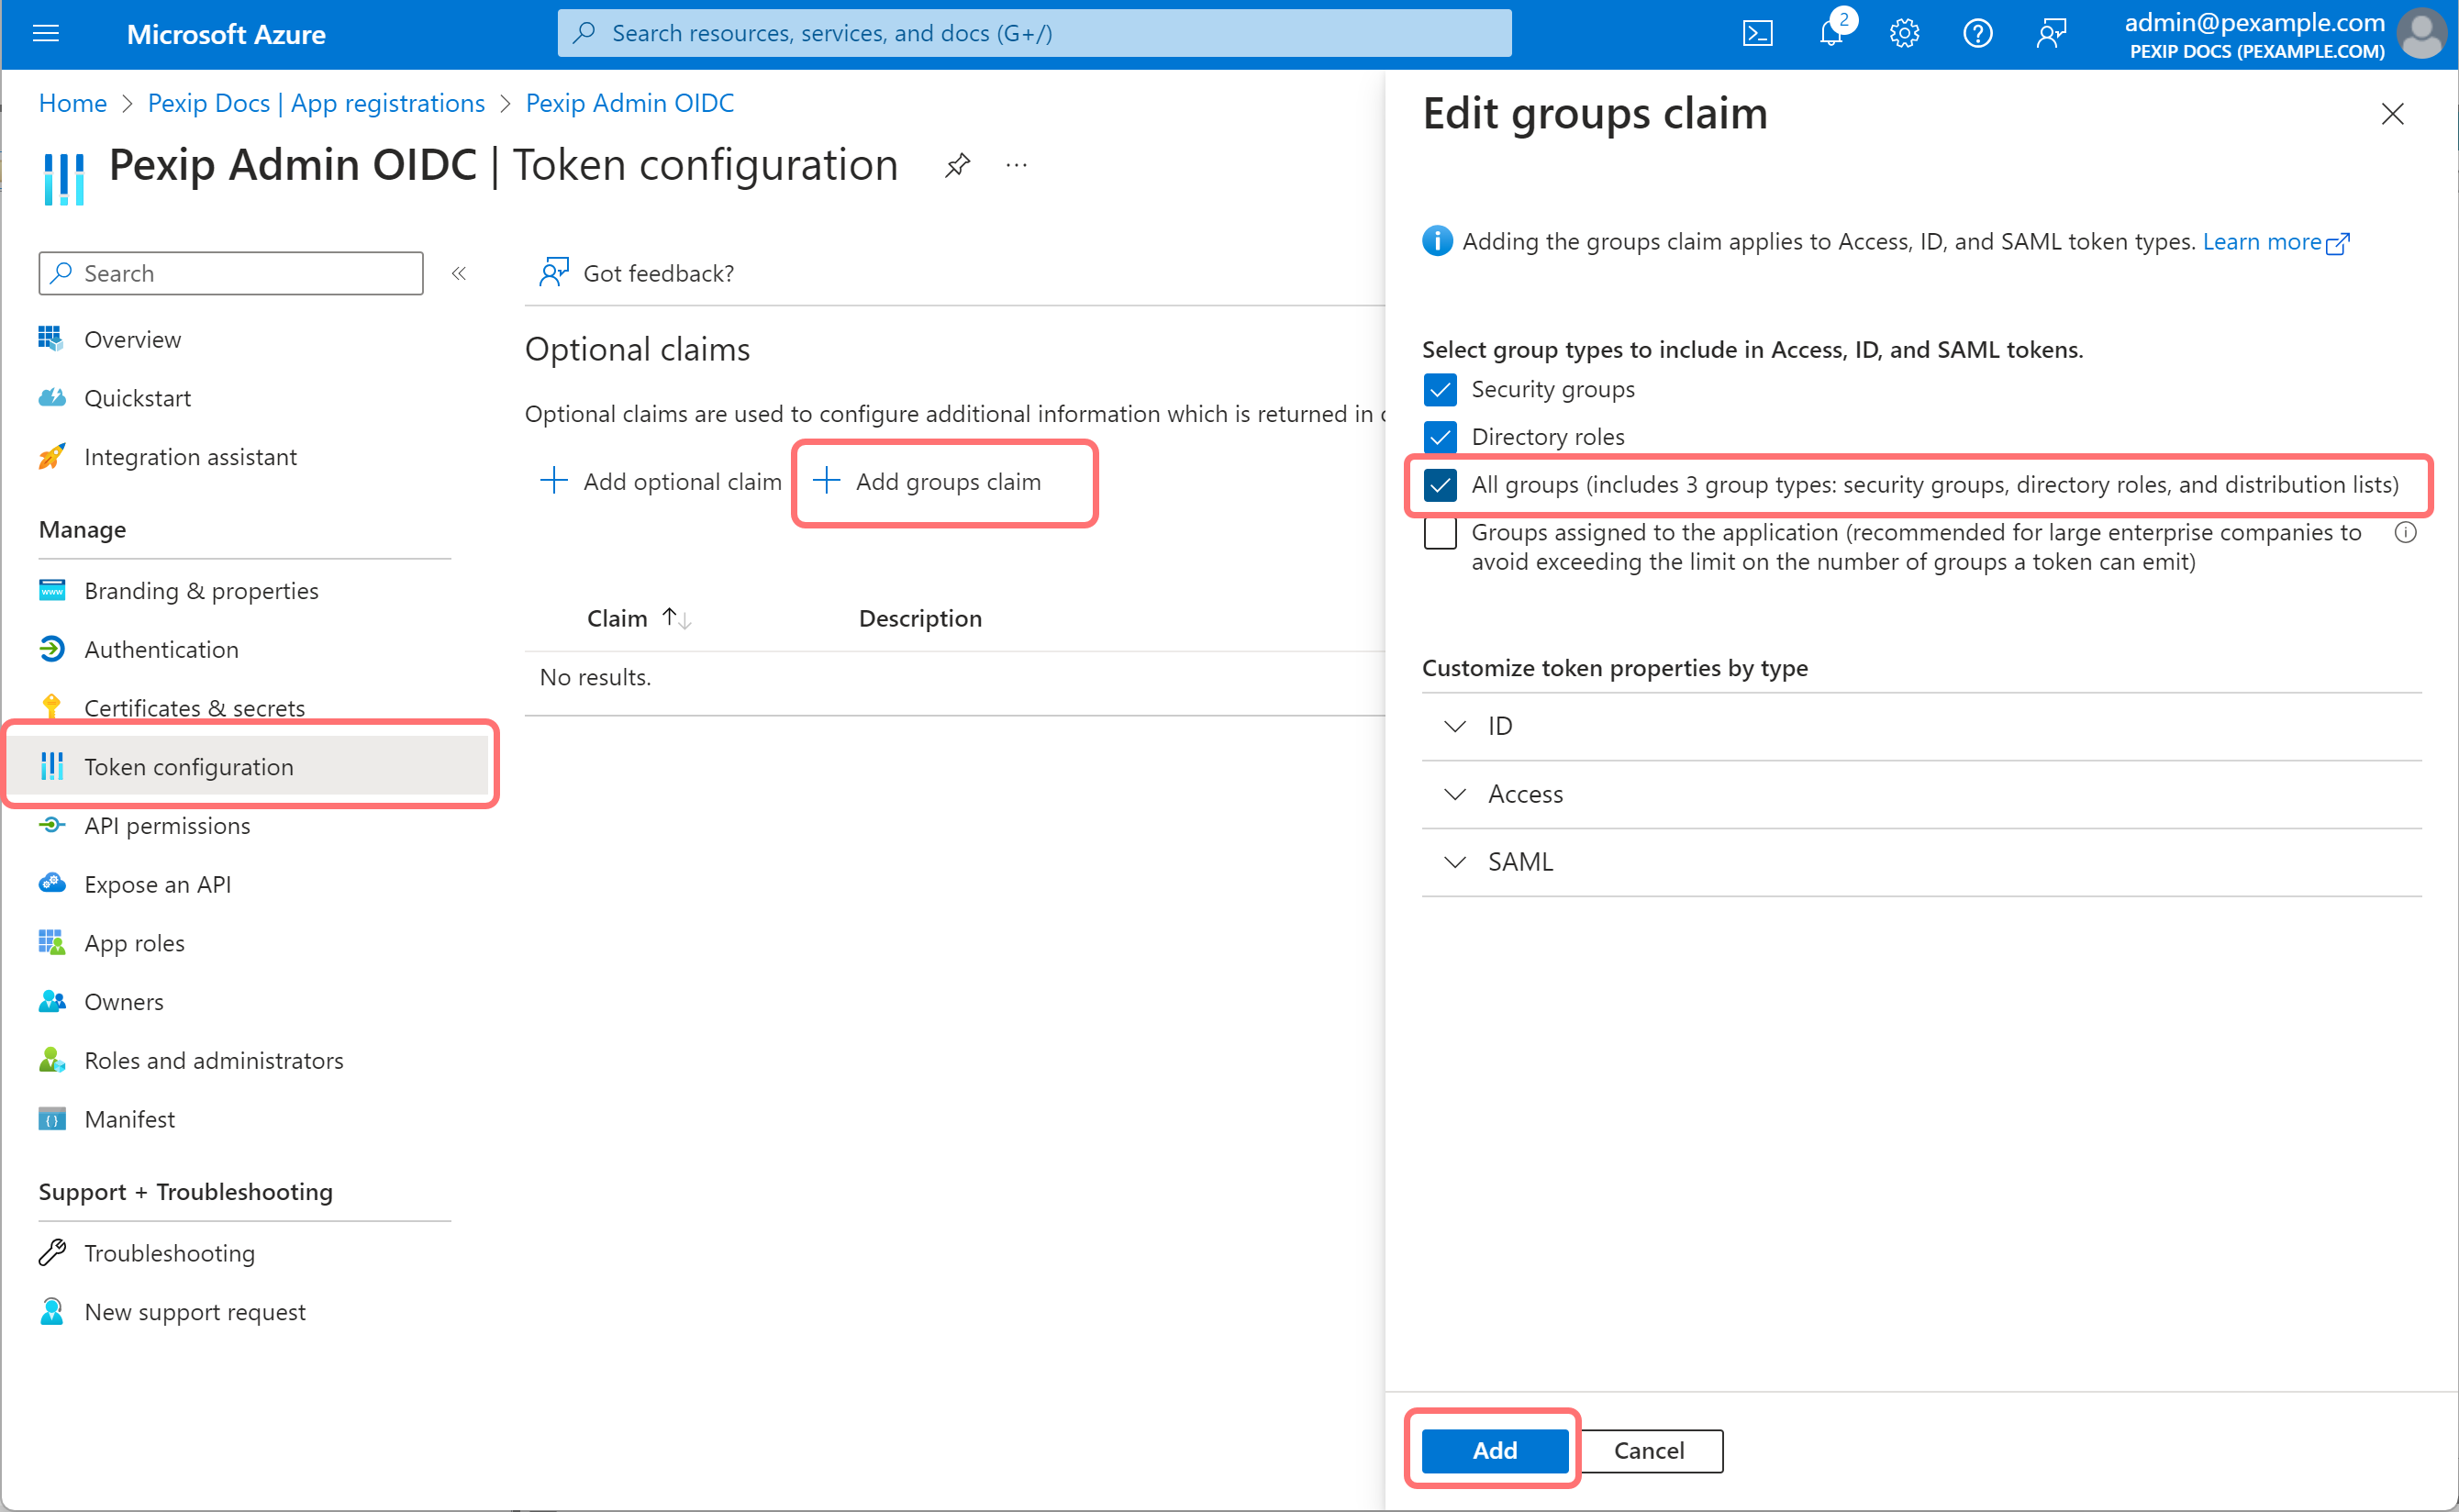Open API permissions in the sidebar
Screen dimensions: 2459x1512
(x=167, y=826)
